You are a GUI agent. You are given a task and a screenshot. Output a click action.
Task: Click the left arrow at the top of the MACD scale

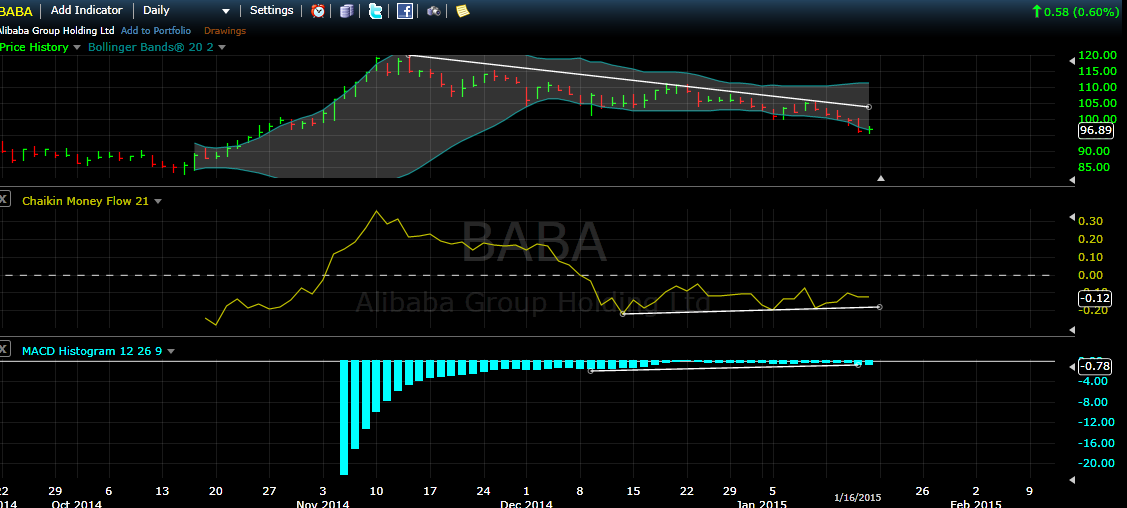pos(1072,366)
